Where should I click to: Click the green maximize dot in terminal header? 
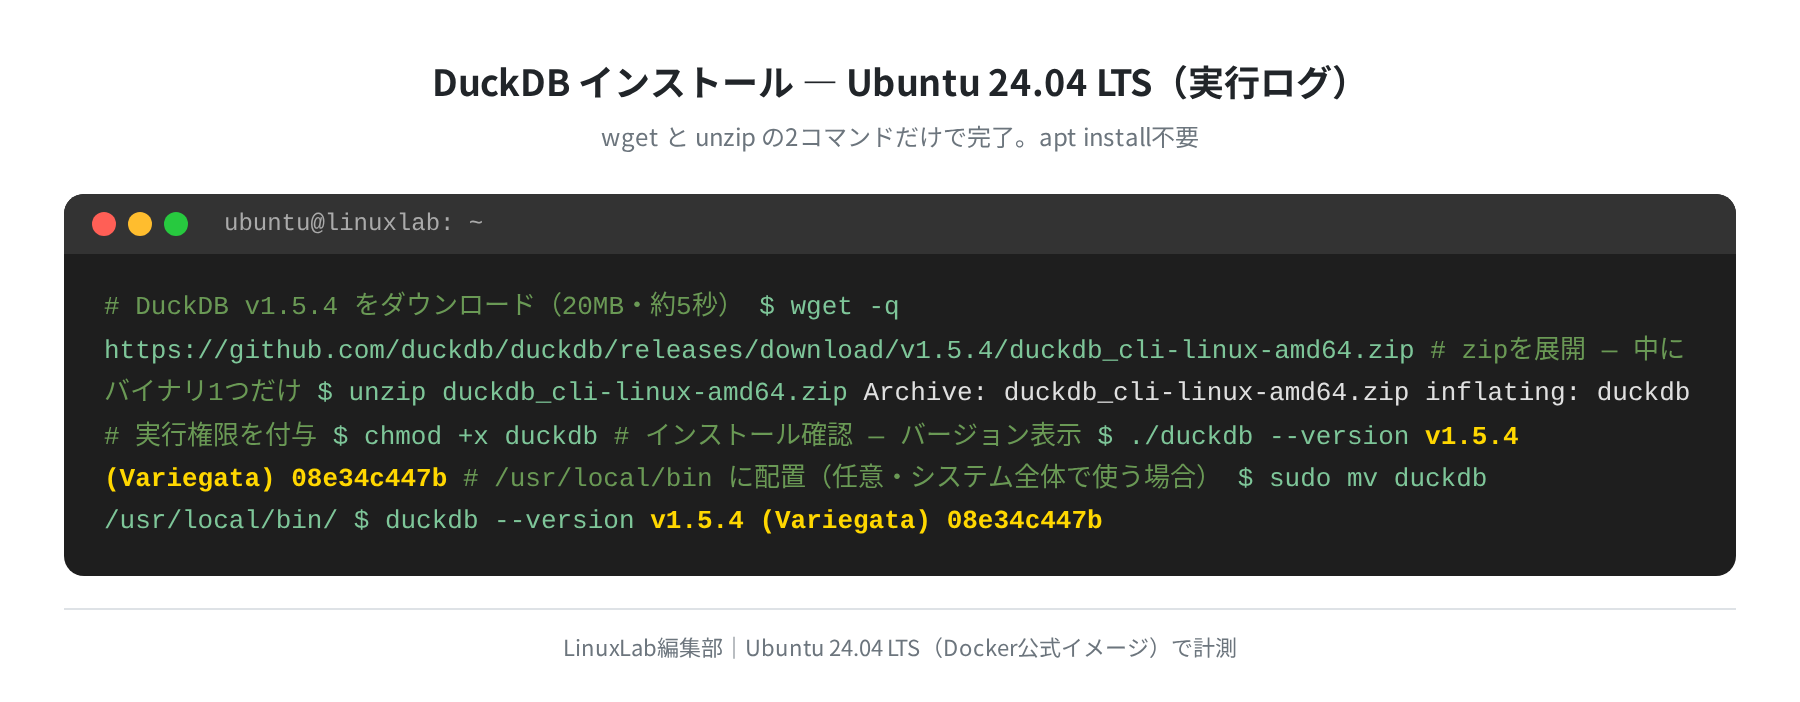click(176, 224)
